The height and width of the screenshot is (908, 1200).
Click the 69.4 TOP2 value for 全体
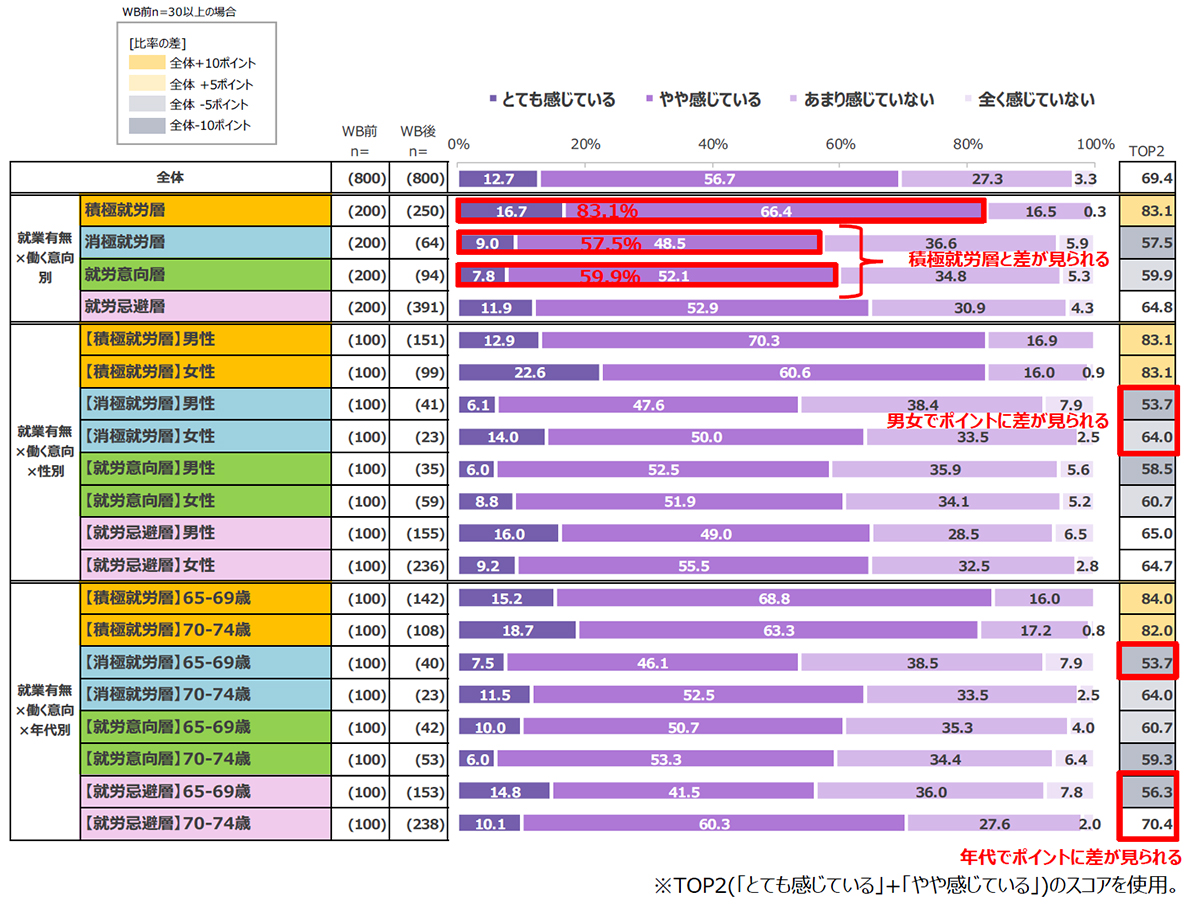[1148, 179]
